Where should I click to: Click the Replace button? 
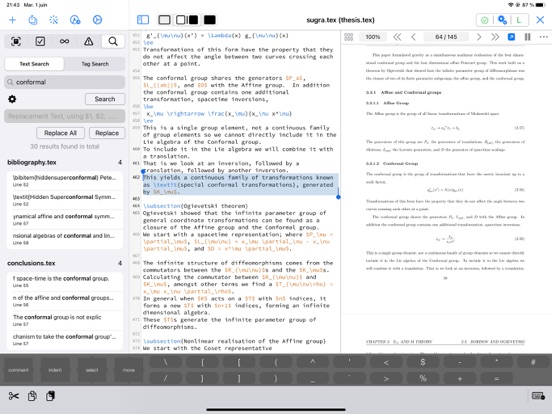click(x=107, y=133)
